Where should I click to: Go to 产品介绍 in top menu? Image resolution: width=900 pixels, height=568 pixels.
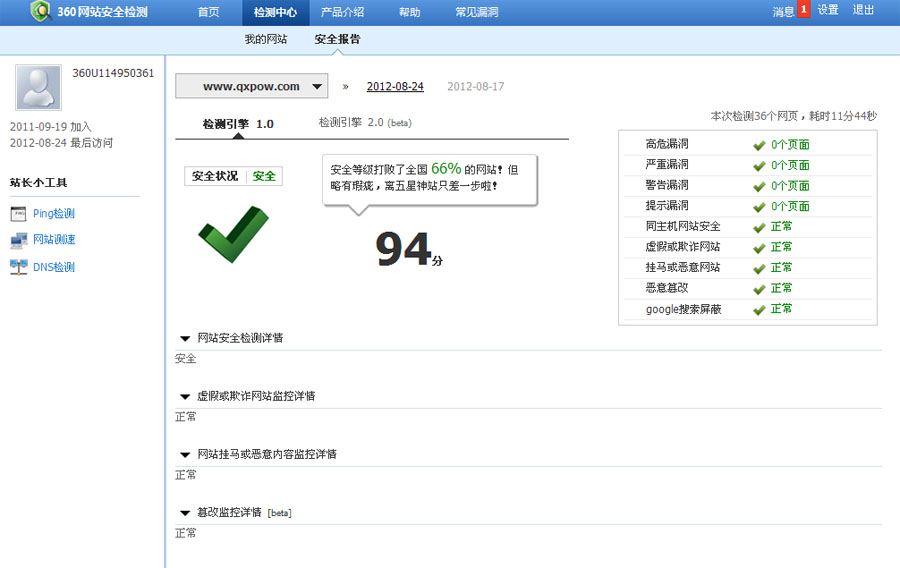[x=342, y=11]
